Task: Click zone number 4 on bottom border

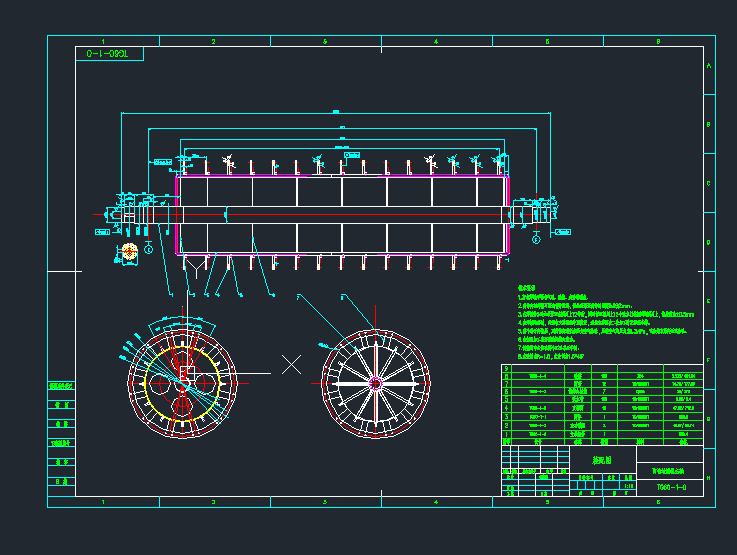Action: (x=436, y=501)
